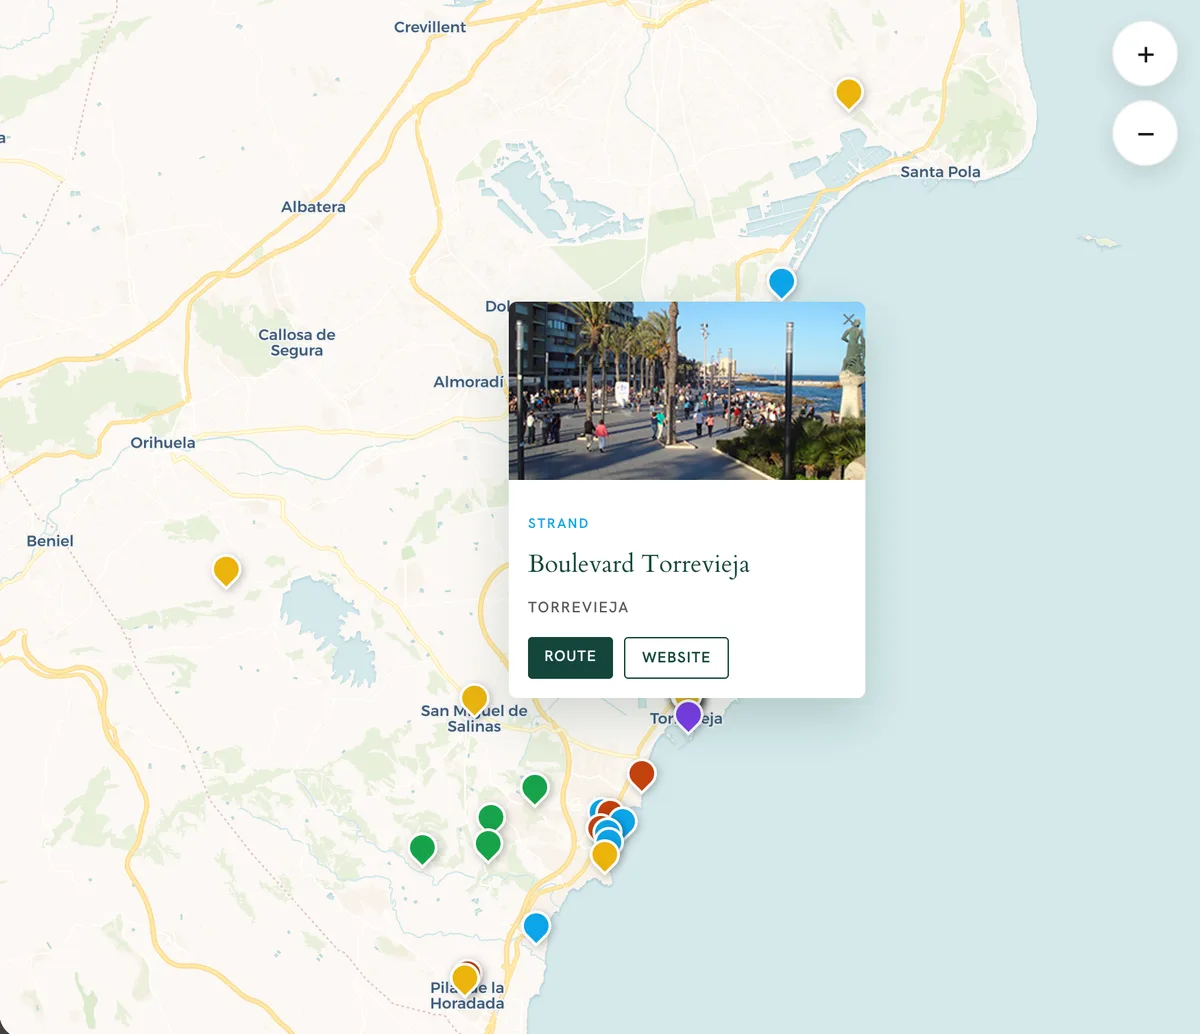The width and height of the screenshot is (1200, 1034).
Task: Select yellow marker at bottom of coastal cluster
Action: 604,856
